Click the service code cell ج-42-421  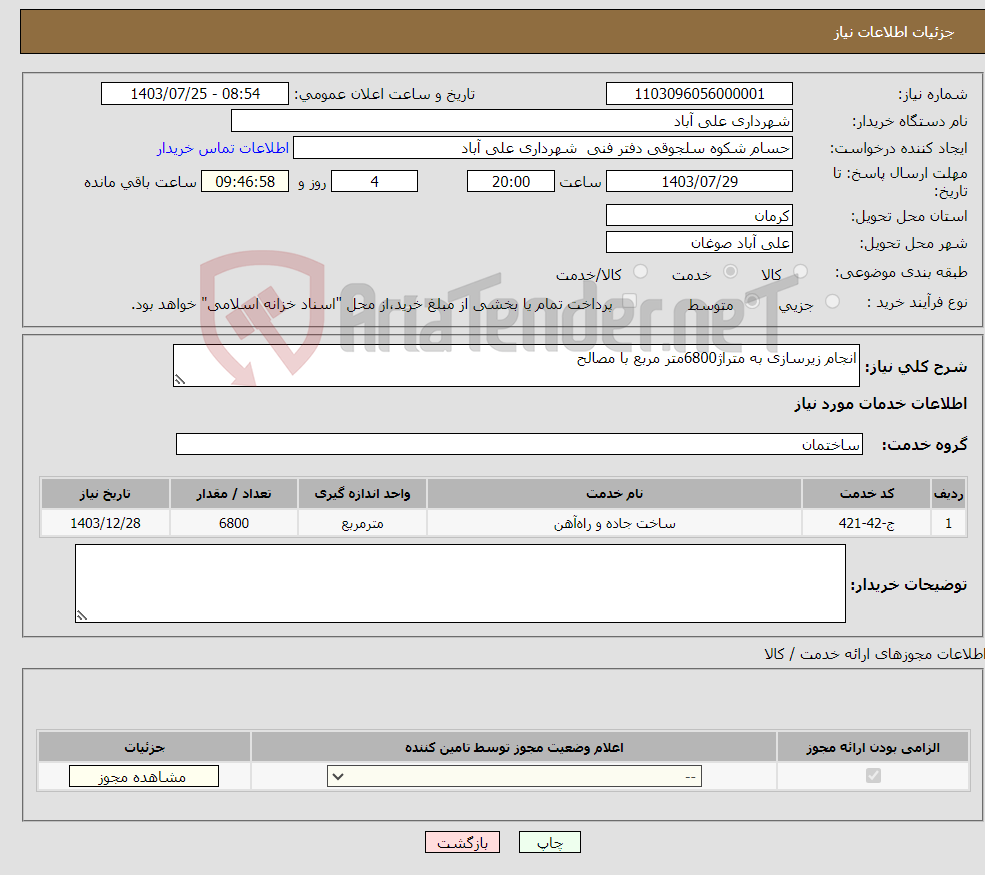(x=866, y=524)
